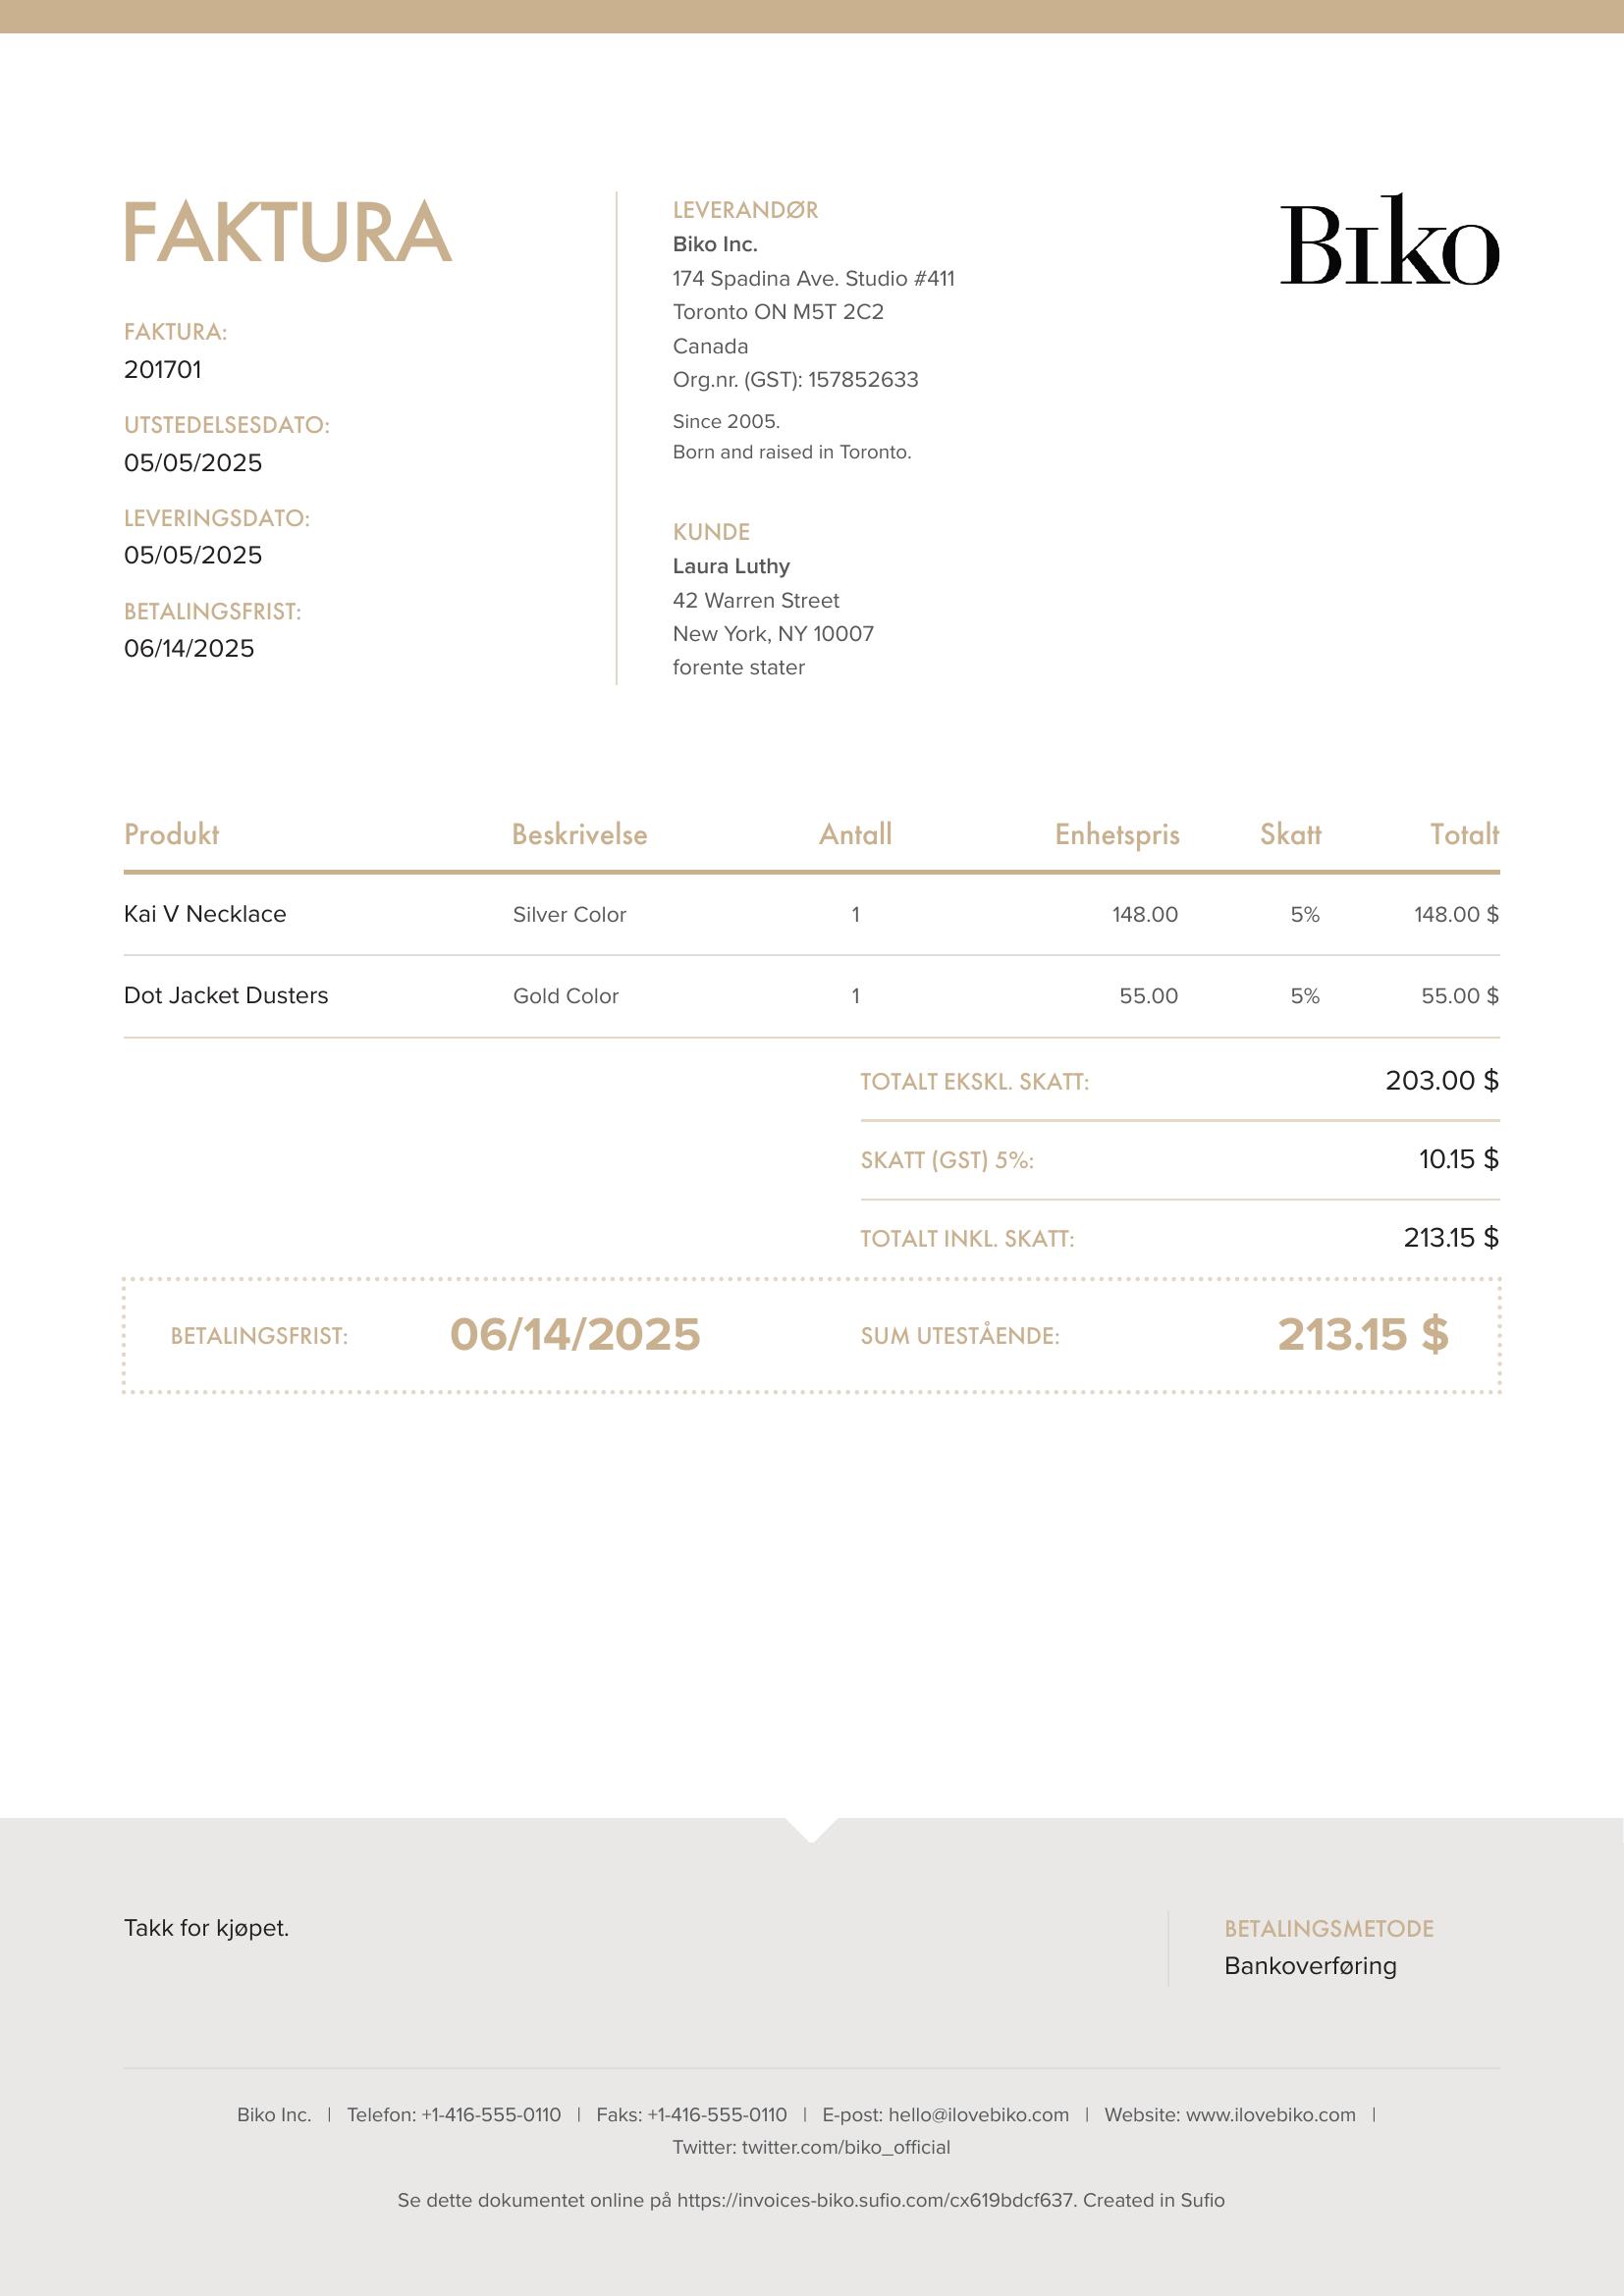
Task: Click Silver Color description
Action: point(570,914)
